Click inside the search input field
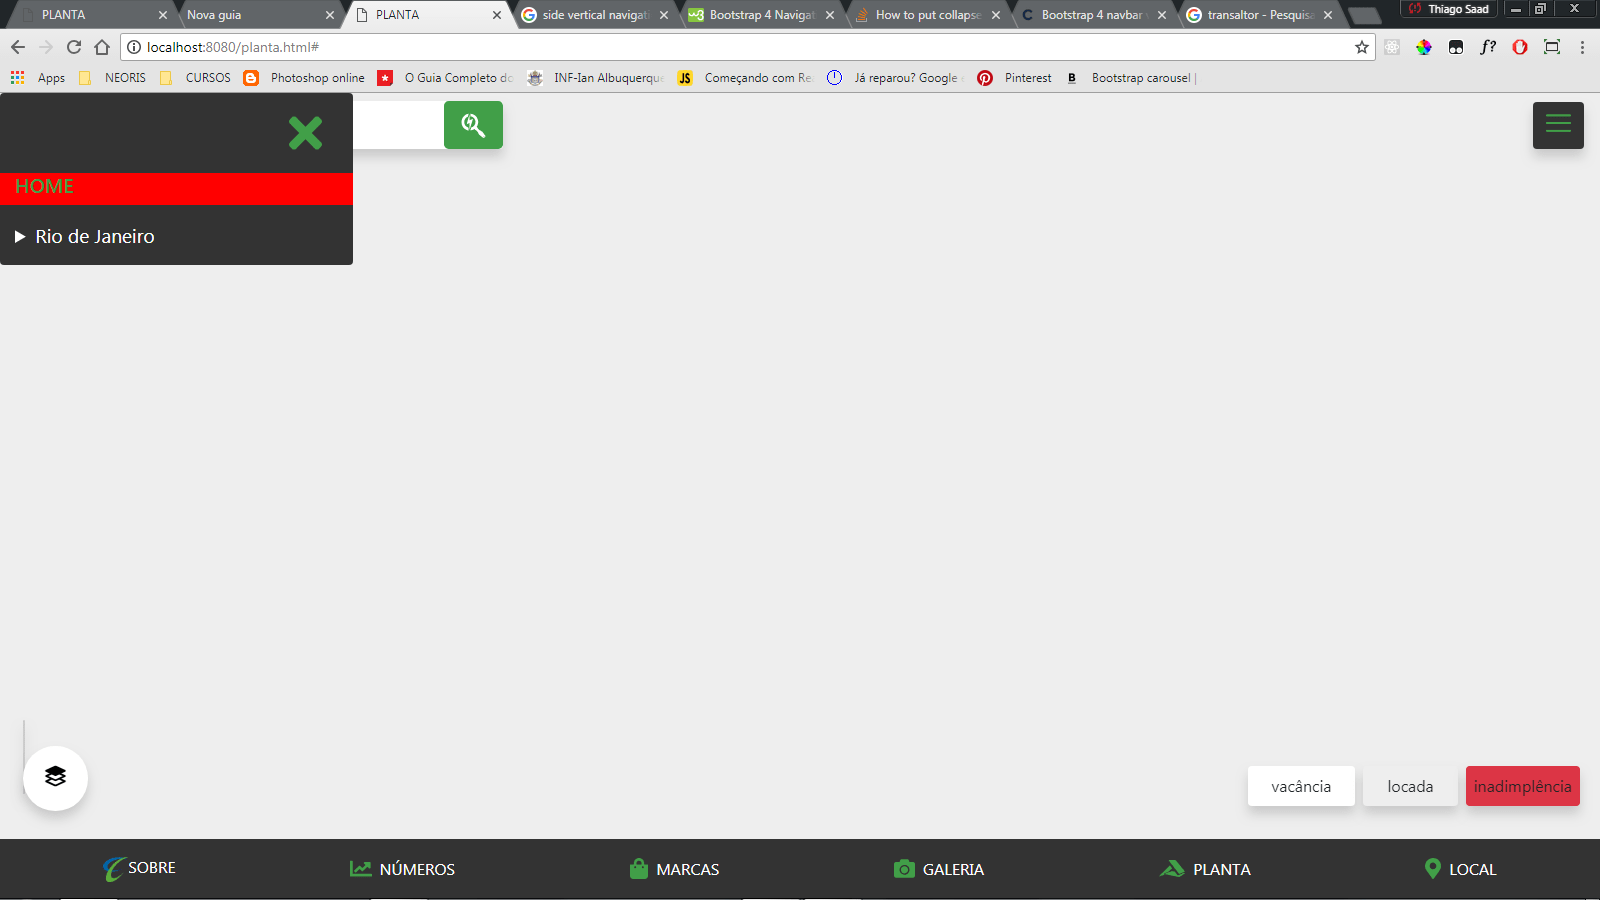Viewport: 1600px width, 900px height. [400, 125]
